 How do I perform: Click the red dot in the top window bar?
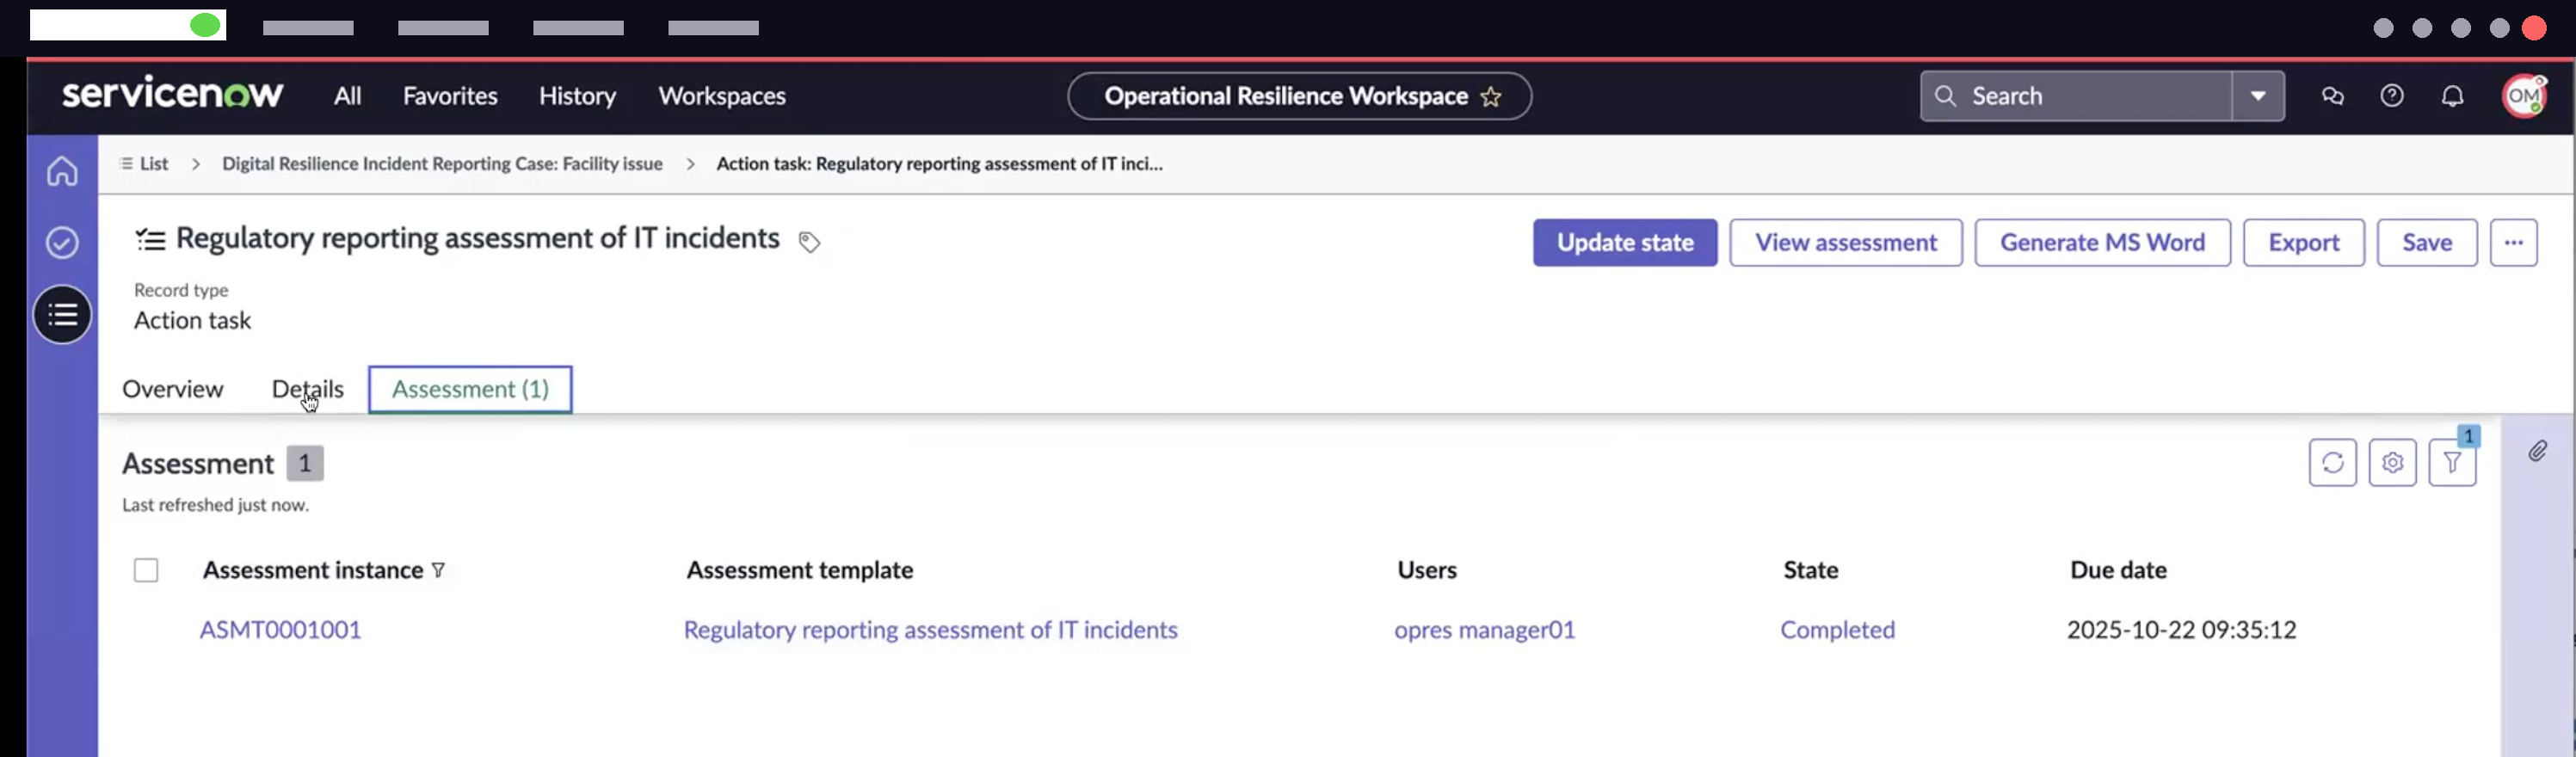[2533, 28]
